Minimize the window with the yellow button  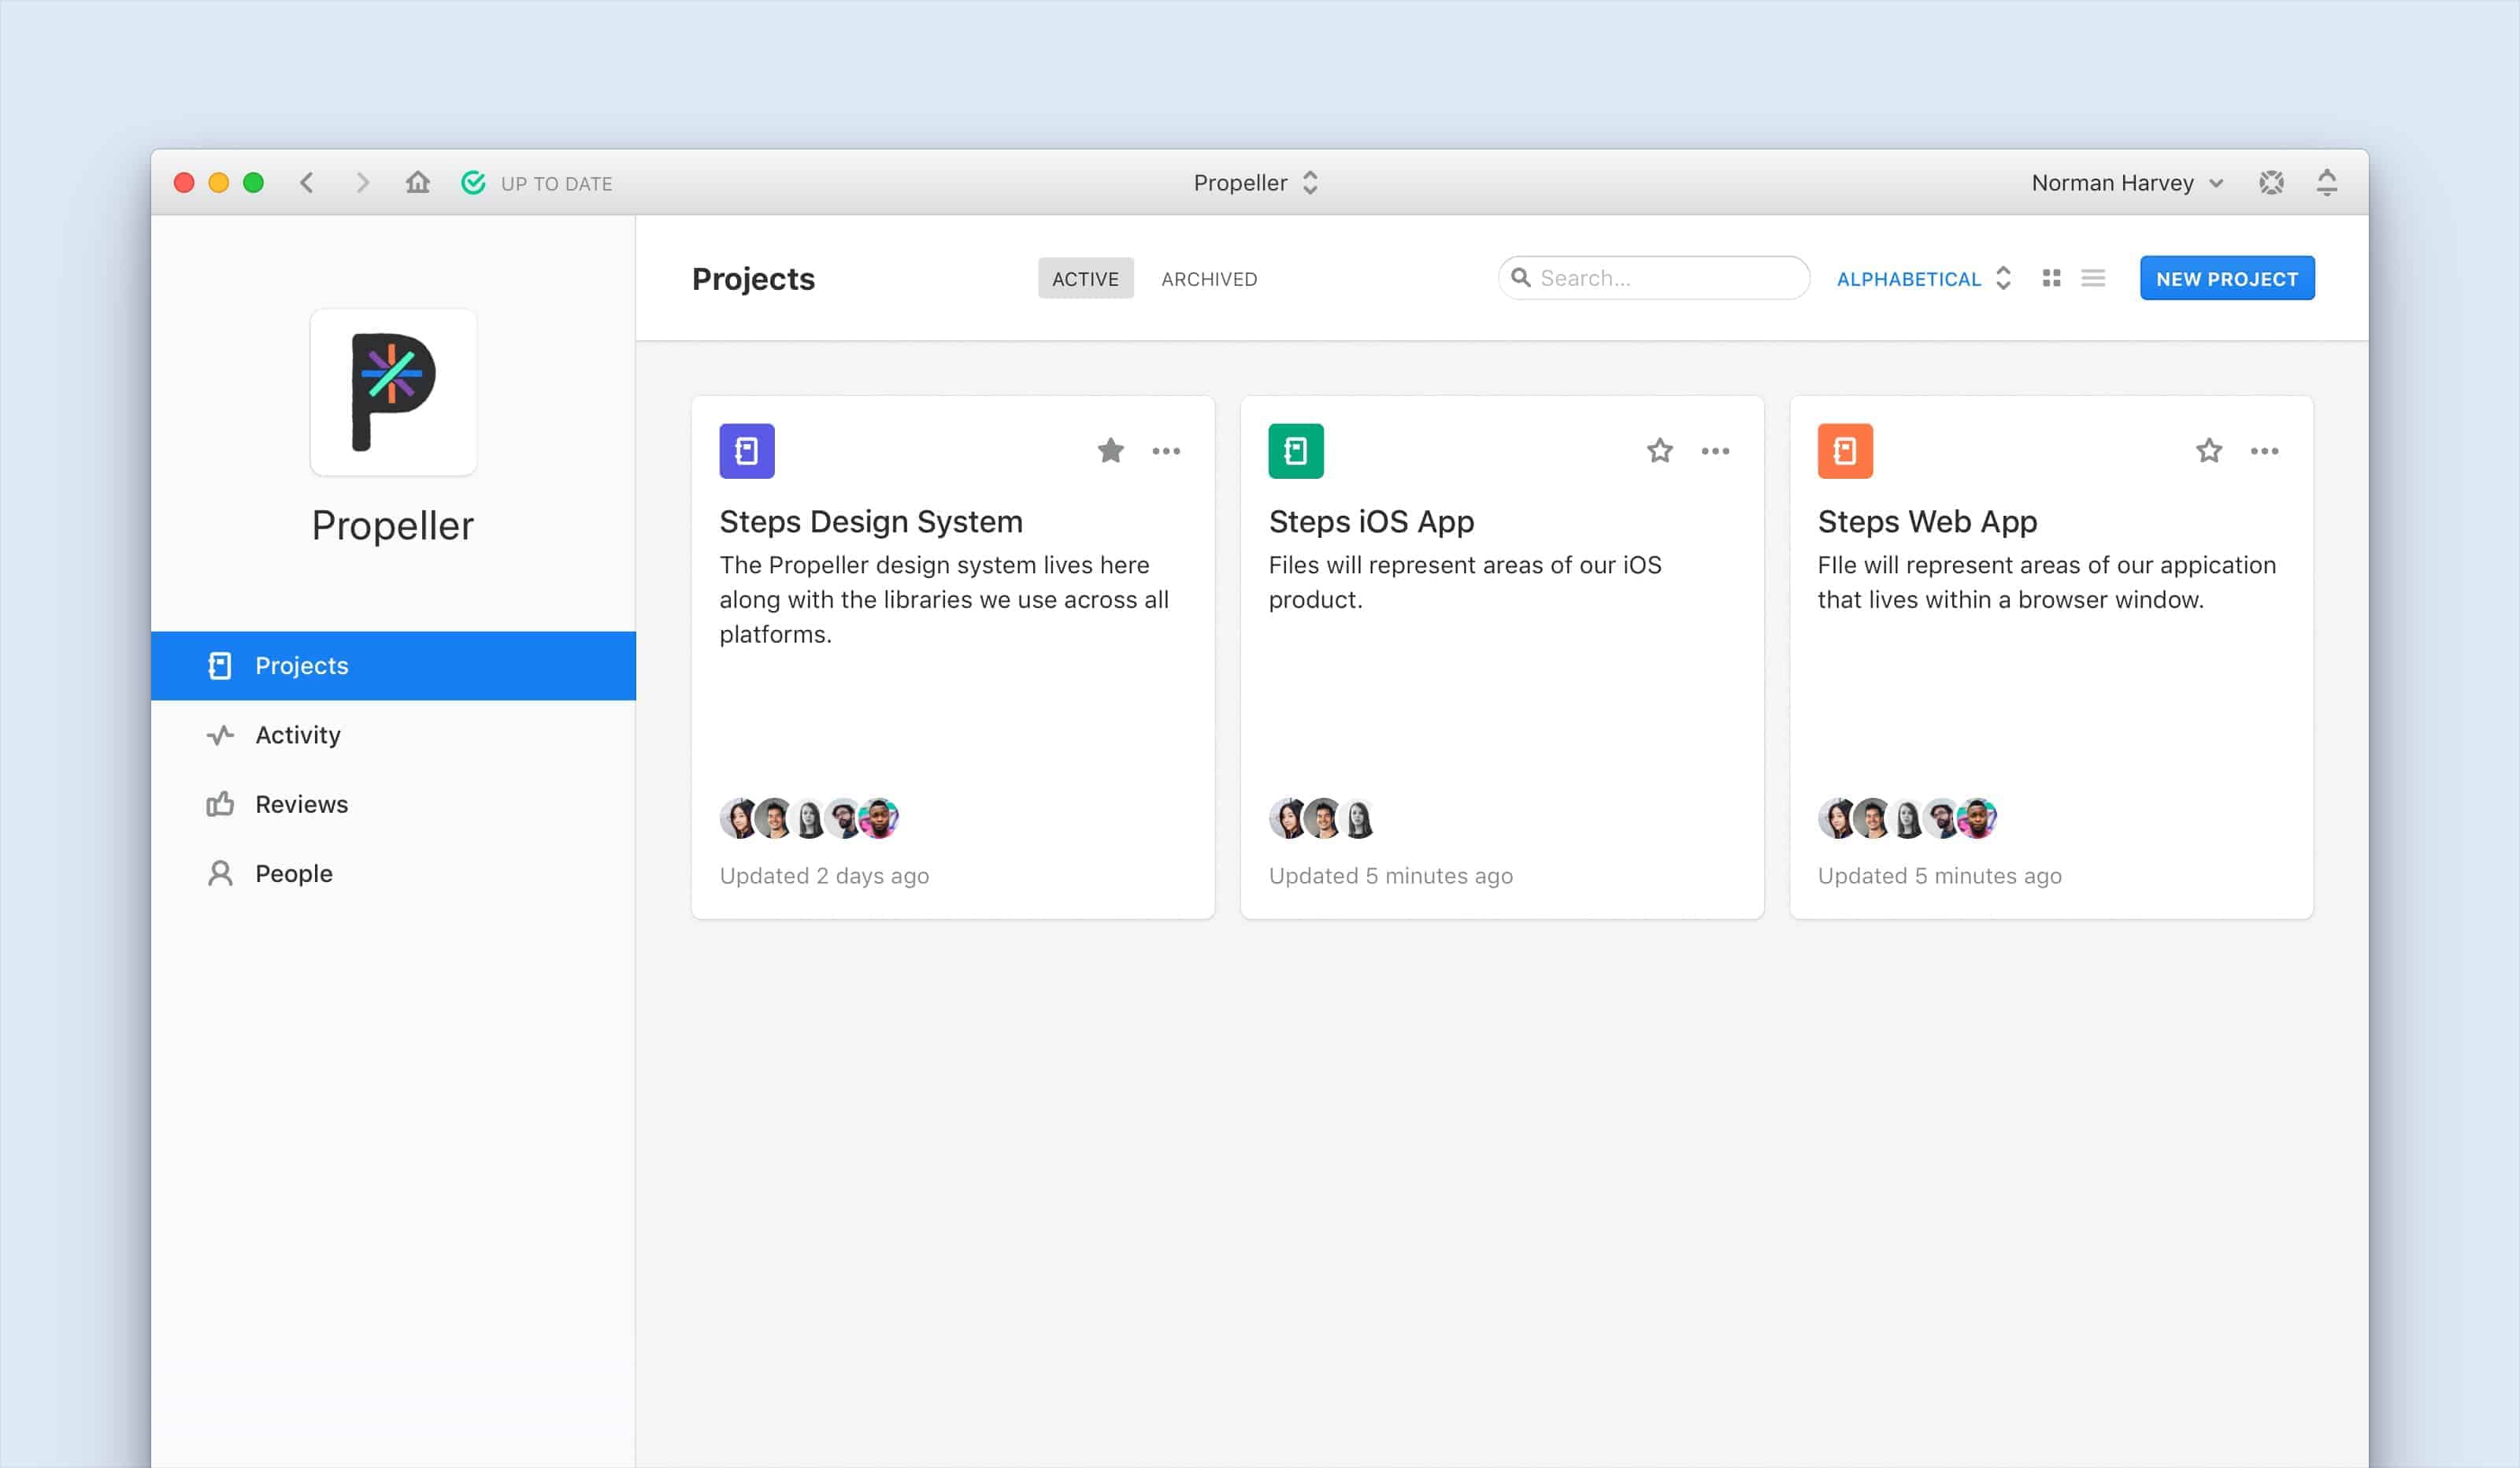point(219,182)
